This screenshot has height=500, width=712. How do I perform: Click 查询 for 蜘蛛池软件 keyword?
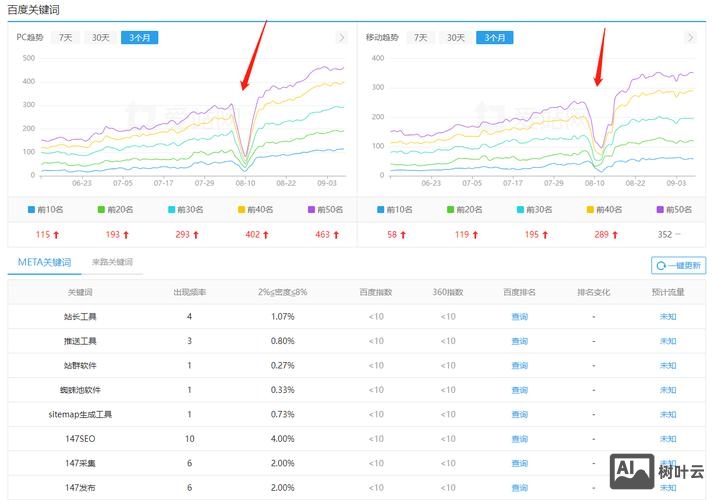point(519,390)
